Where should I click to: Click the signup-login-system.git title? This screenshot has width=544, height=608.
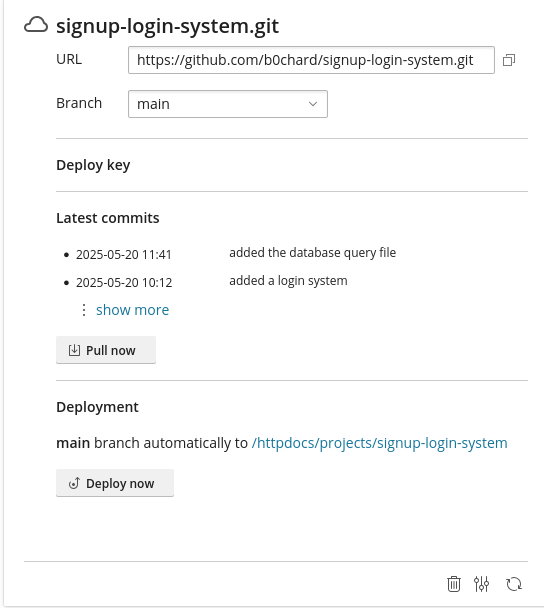pyautogui.click(x=168, y=26)
